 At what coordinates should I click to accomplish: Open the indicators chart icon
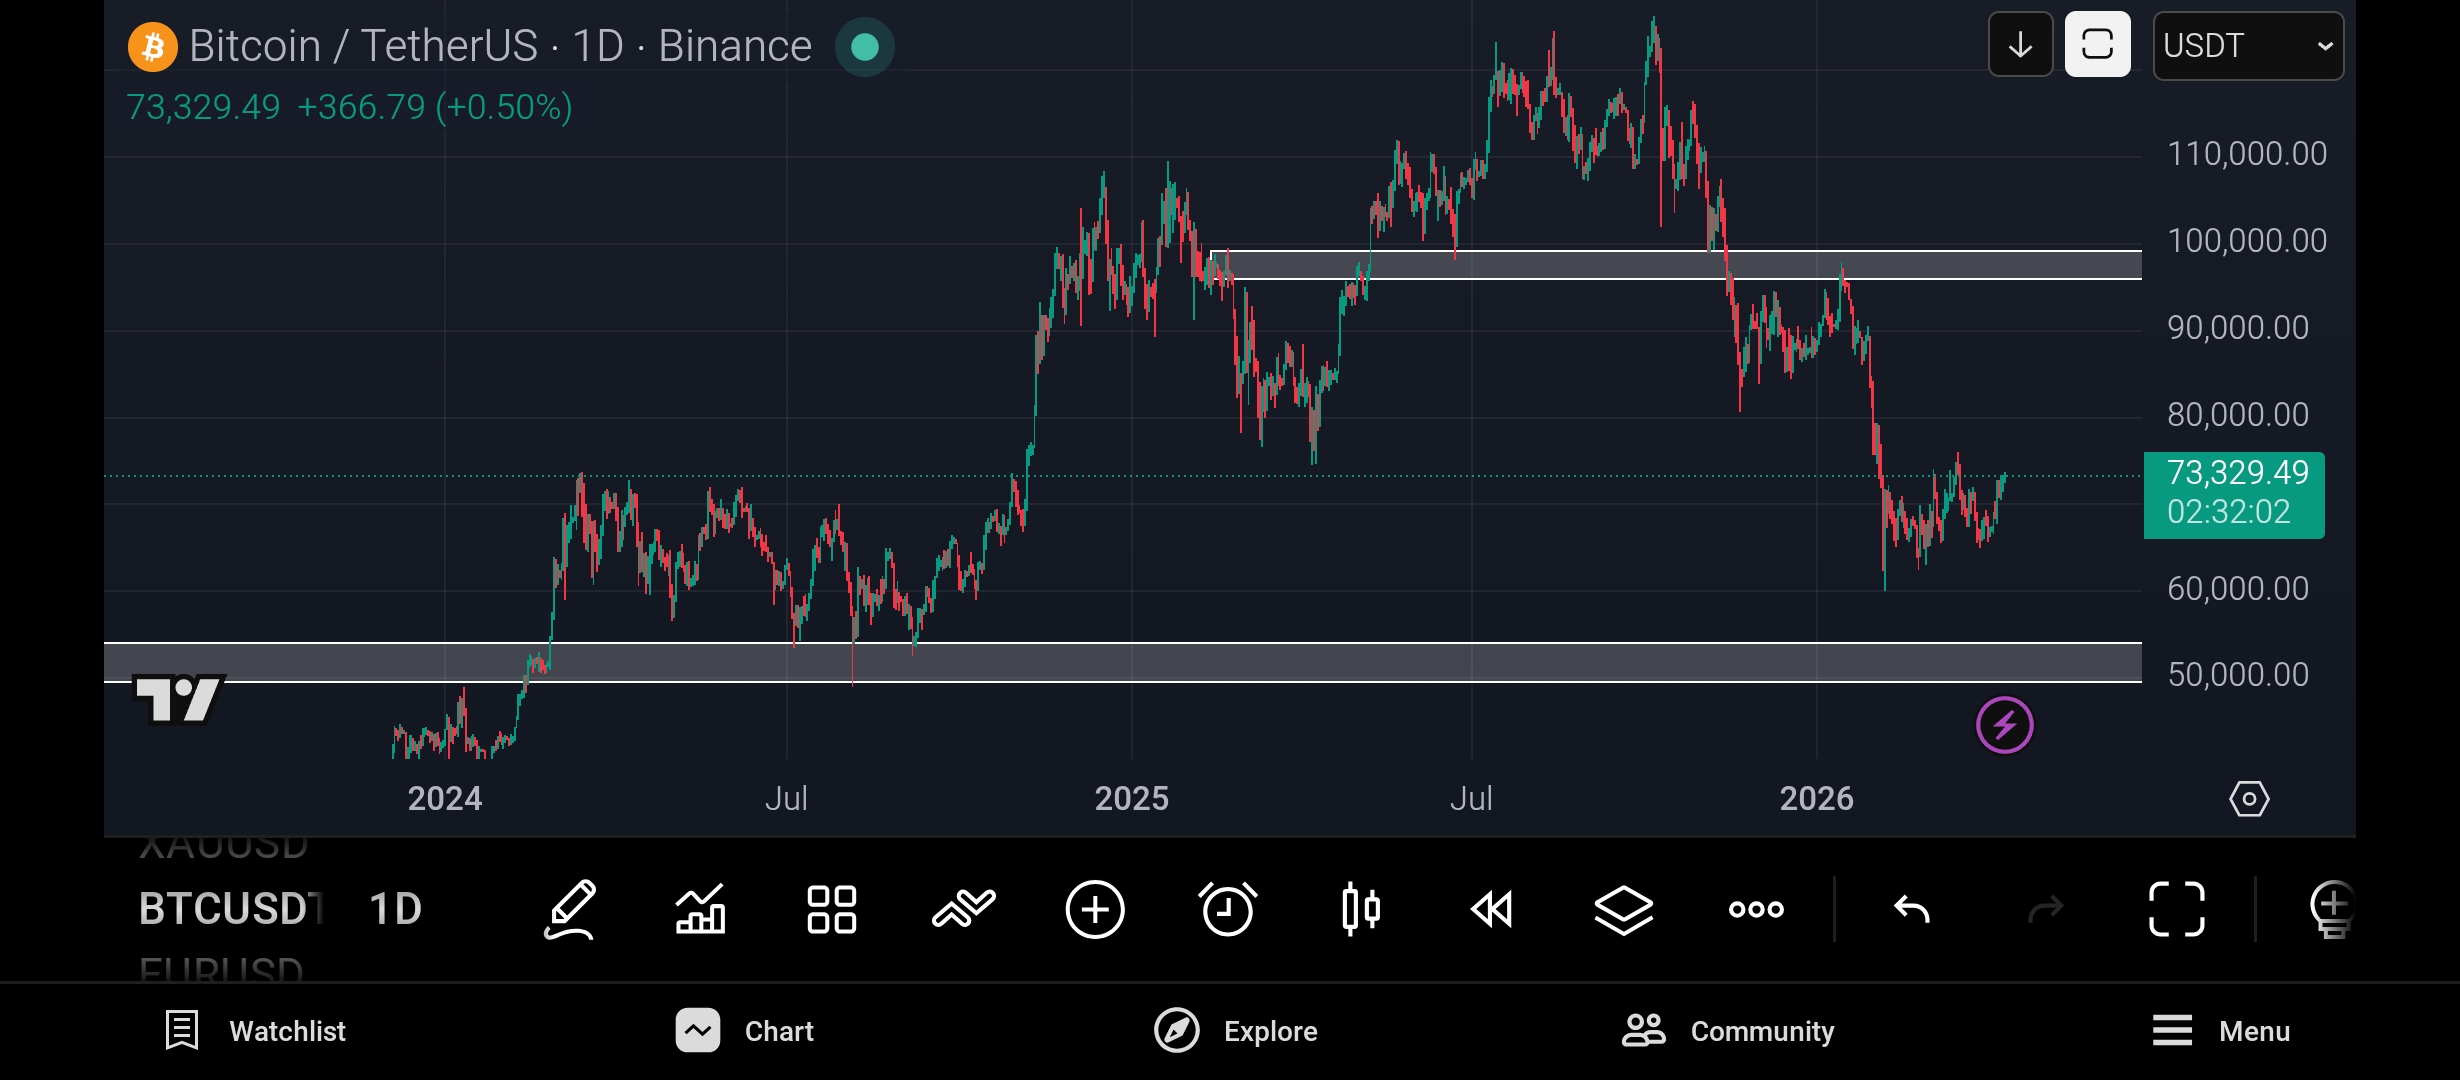pos(700,909)
